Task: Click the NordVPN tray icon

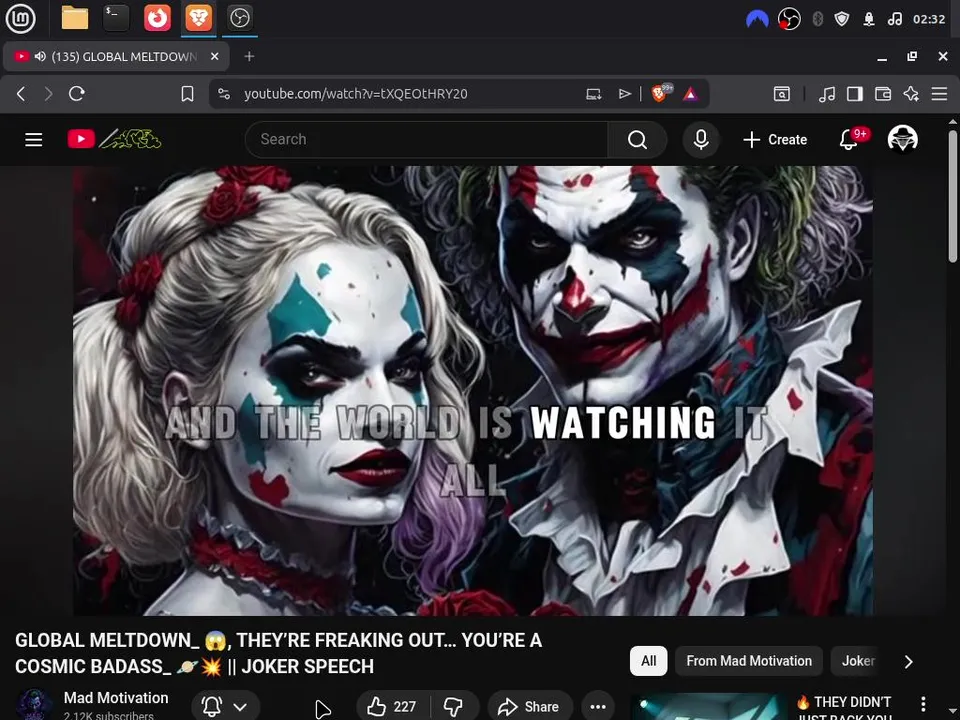Action: pyautogui.click(x=757, y=19)
